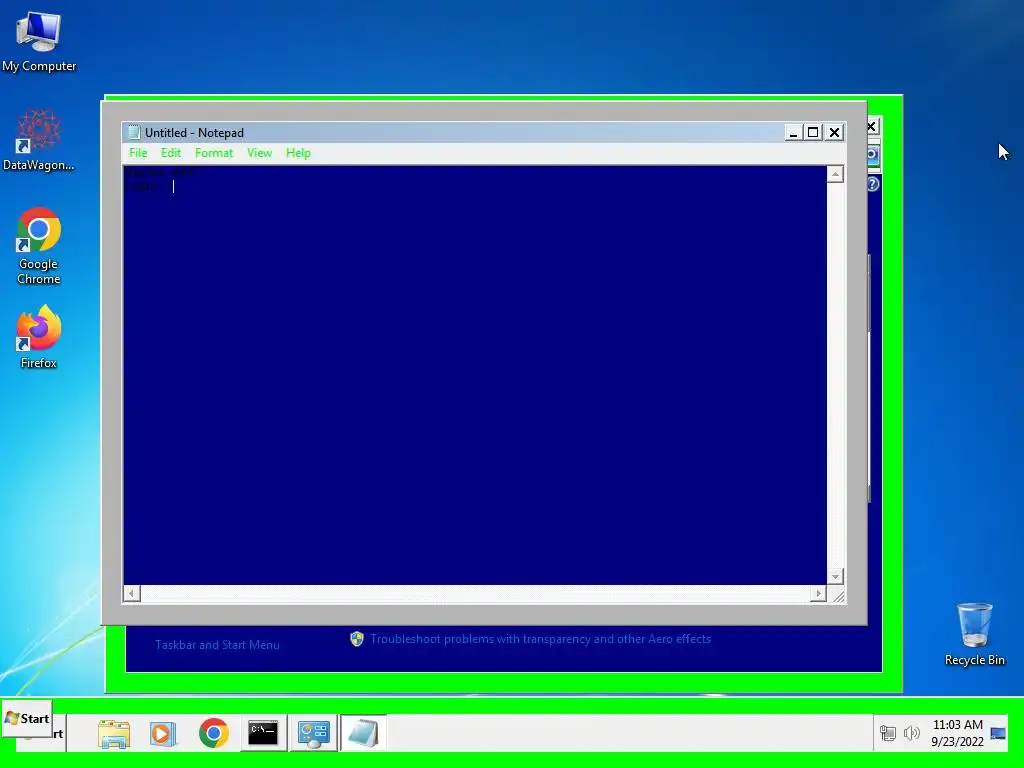Maximize the Notepad window
Viewport: 1024px width, 768px height.
point(813,133)
